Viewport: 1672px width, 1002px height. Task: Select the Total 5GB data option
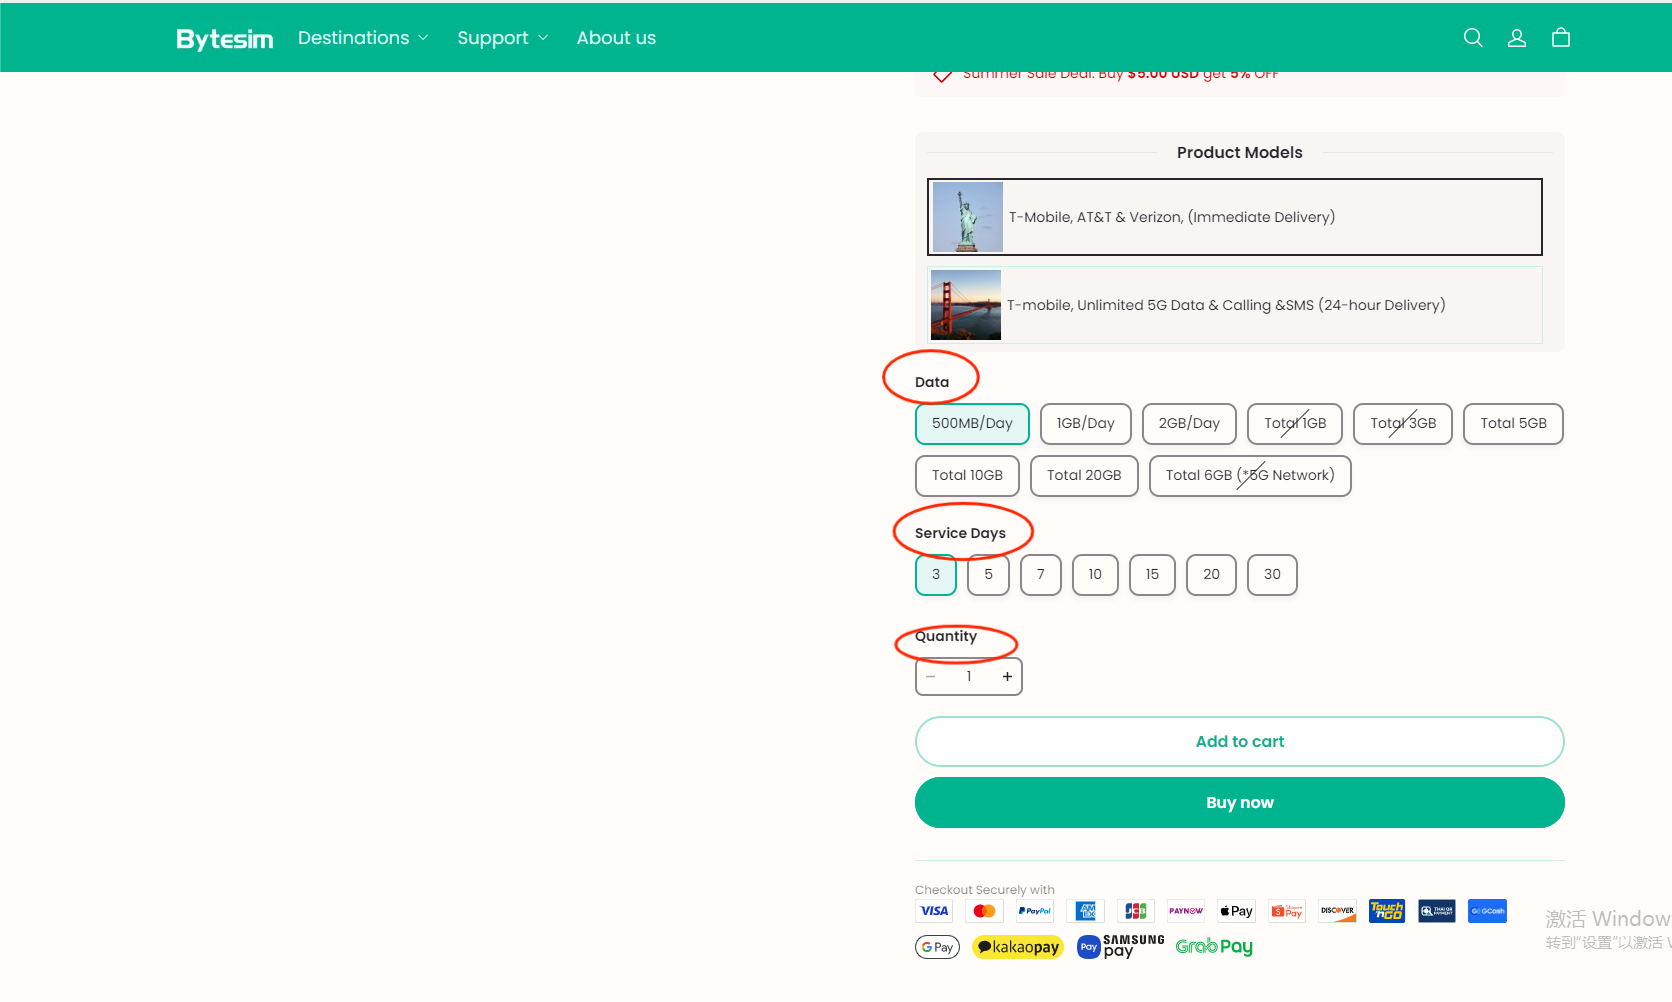pyautogui.click(x=1513, y=424)
